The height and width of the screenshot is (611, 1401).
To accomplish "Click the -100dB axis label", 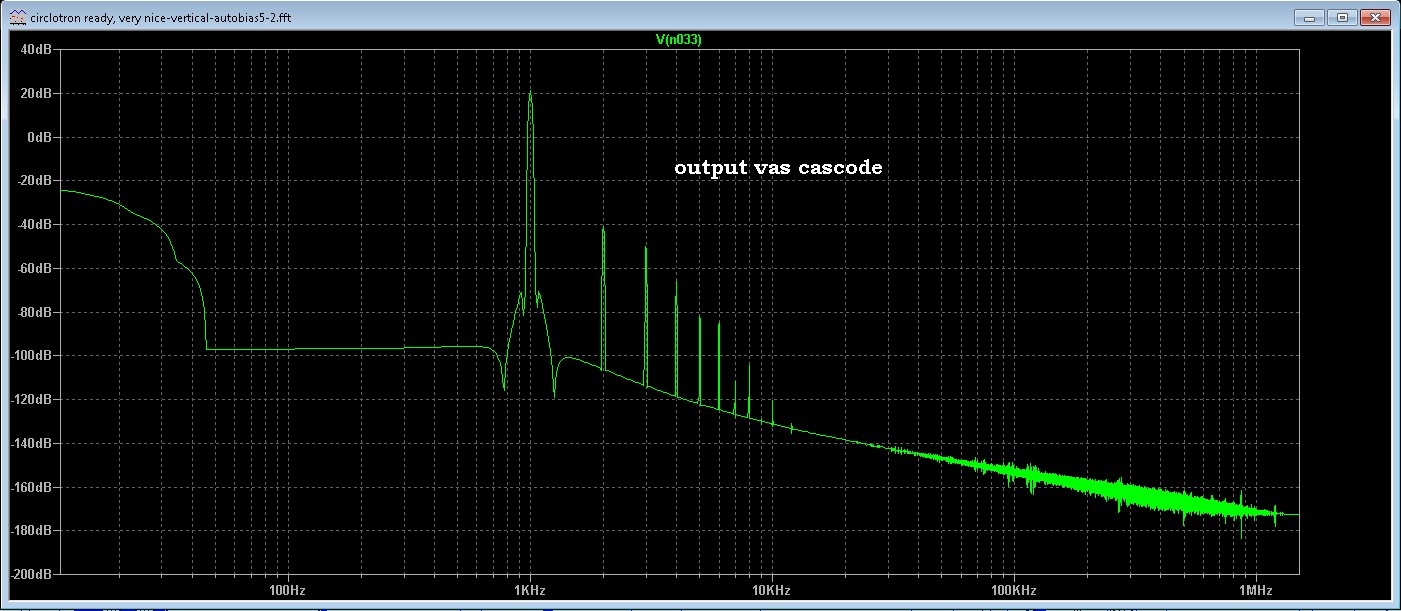I will coord(32,356).
